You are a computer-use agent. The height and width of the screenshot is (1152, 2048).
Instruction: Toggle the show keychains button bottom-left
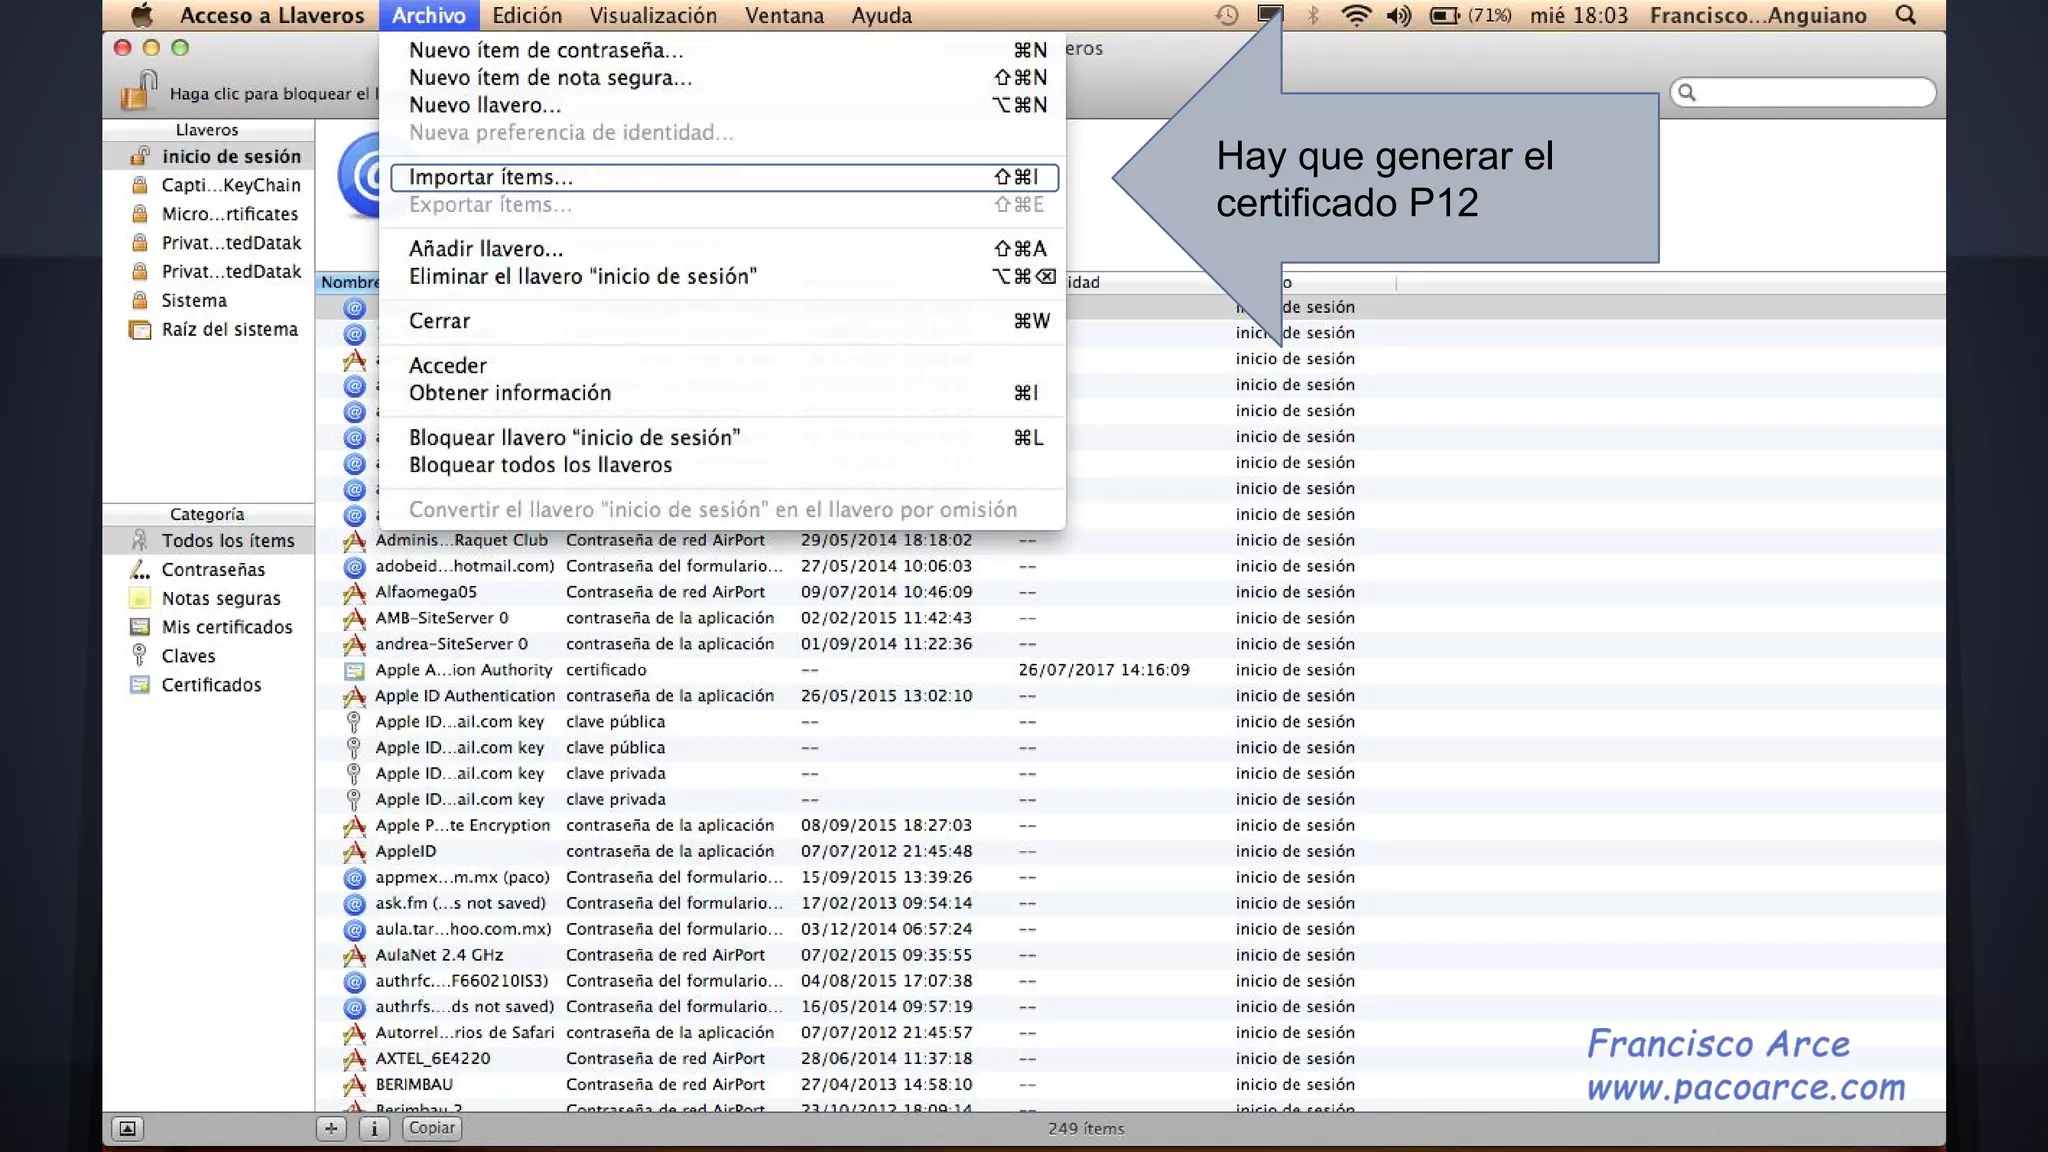[x=127, y=1128]
